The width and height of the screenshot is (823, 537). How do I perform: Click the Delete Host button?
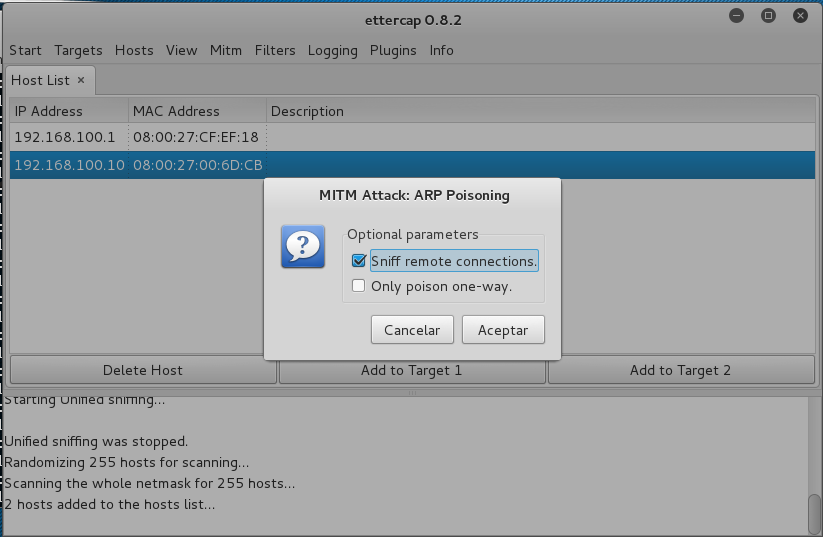(143, 370)
